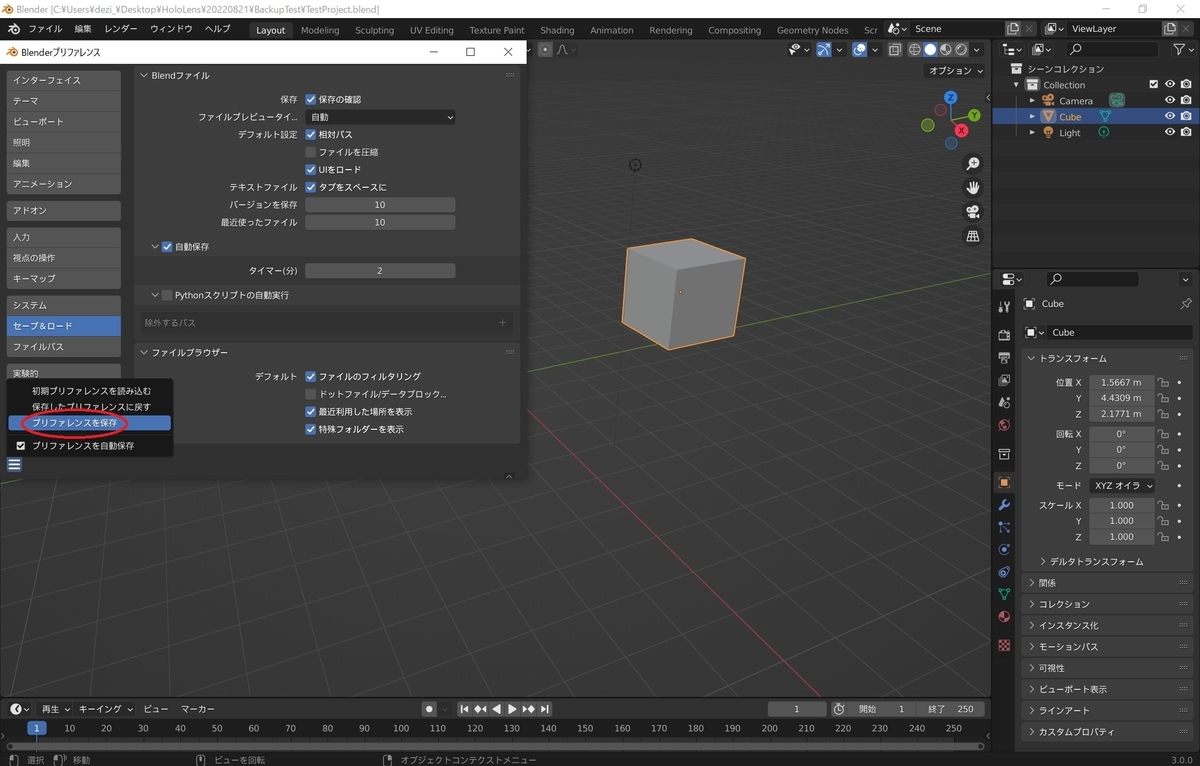Open the Particles properties tab icon
This screenshot has height=766, width=1200.
coord(1004,527)
